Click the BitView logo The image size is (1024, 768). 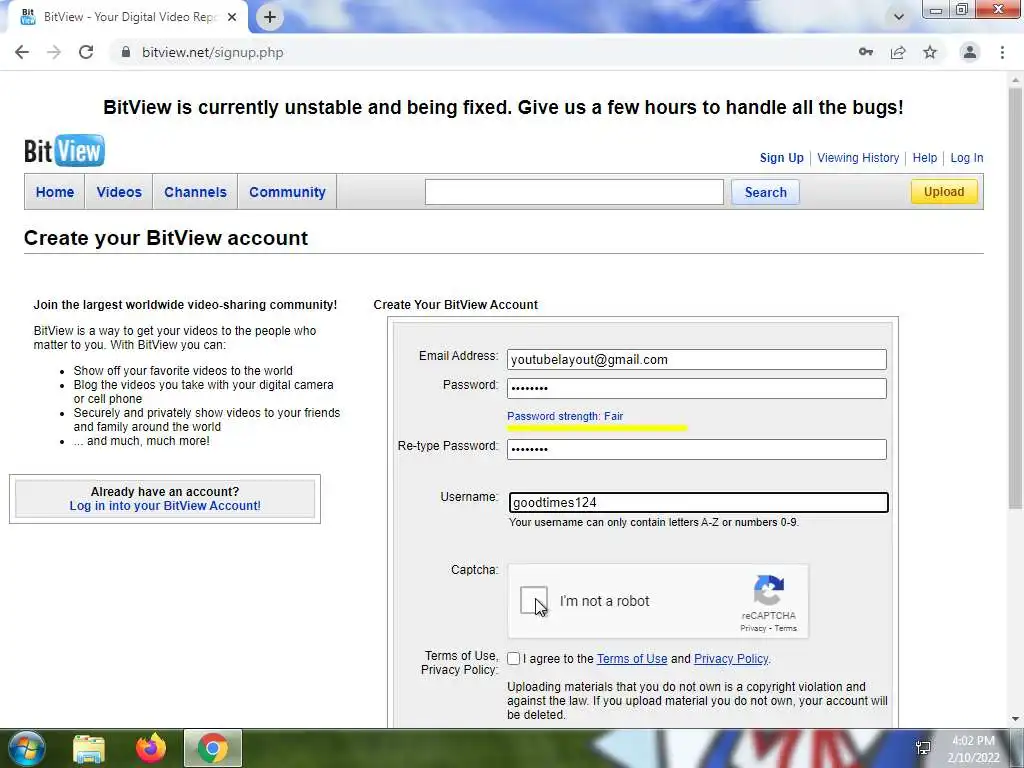pyautogui.click(x=64, y=150)
